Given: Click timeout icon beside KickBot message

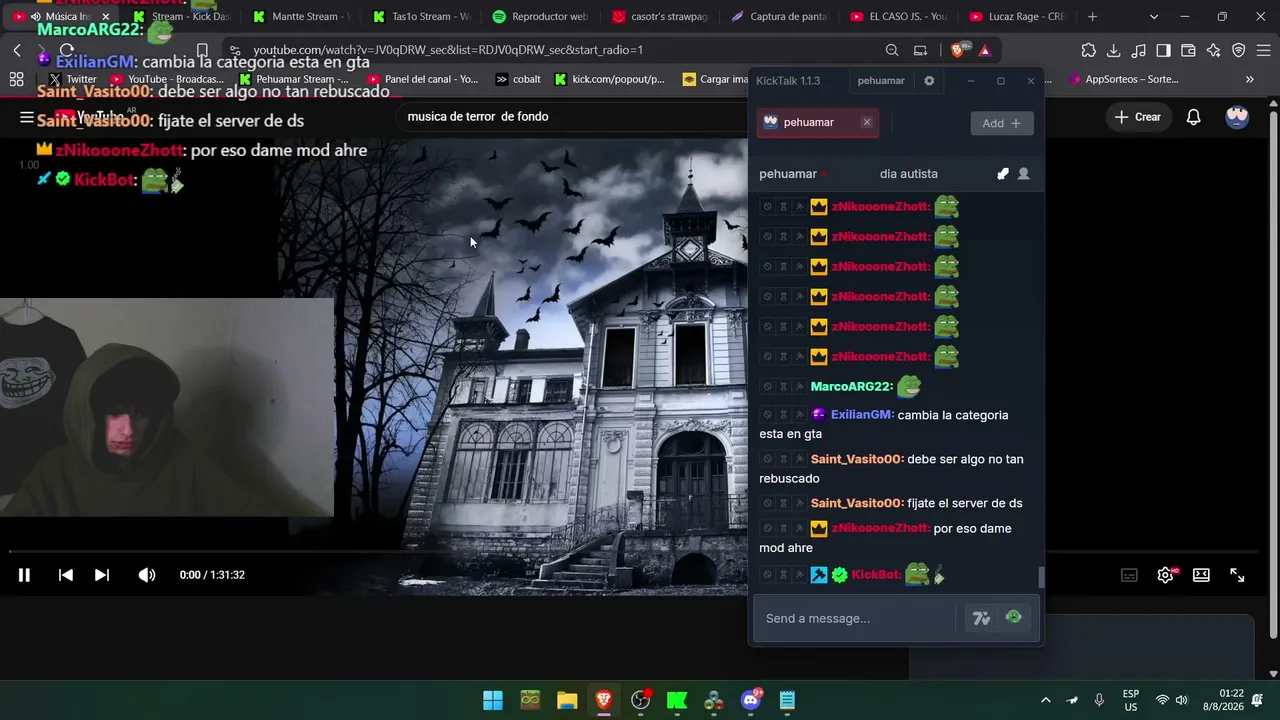Looking at the screenshot, I should (x=784, y=575).
